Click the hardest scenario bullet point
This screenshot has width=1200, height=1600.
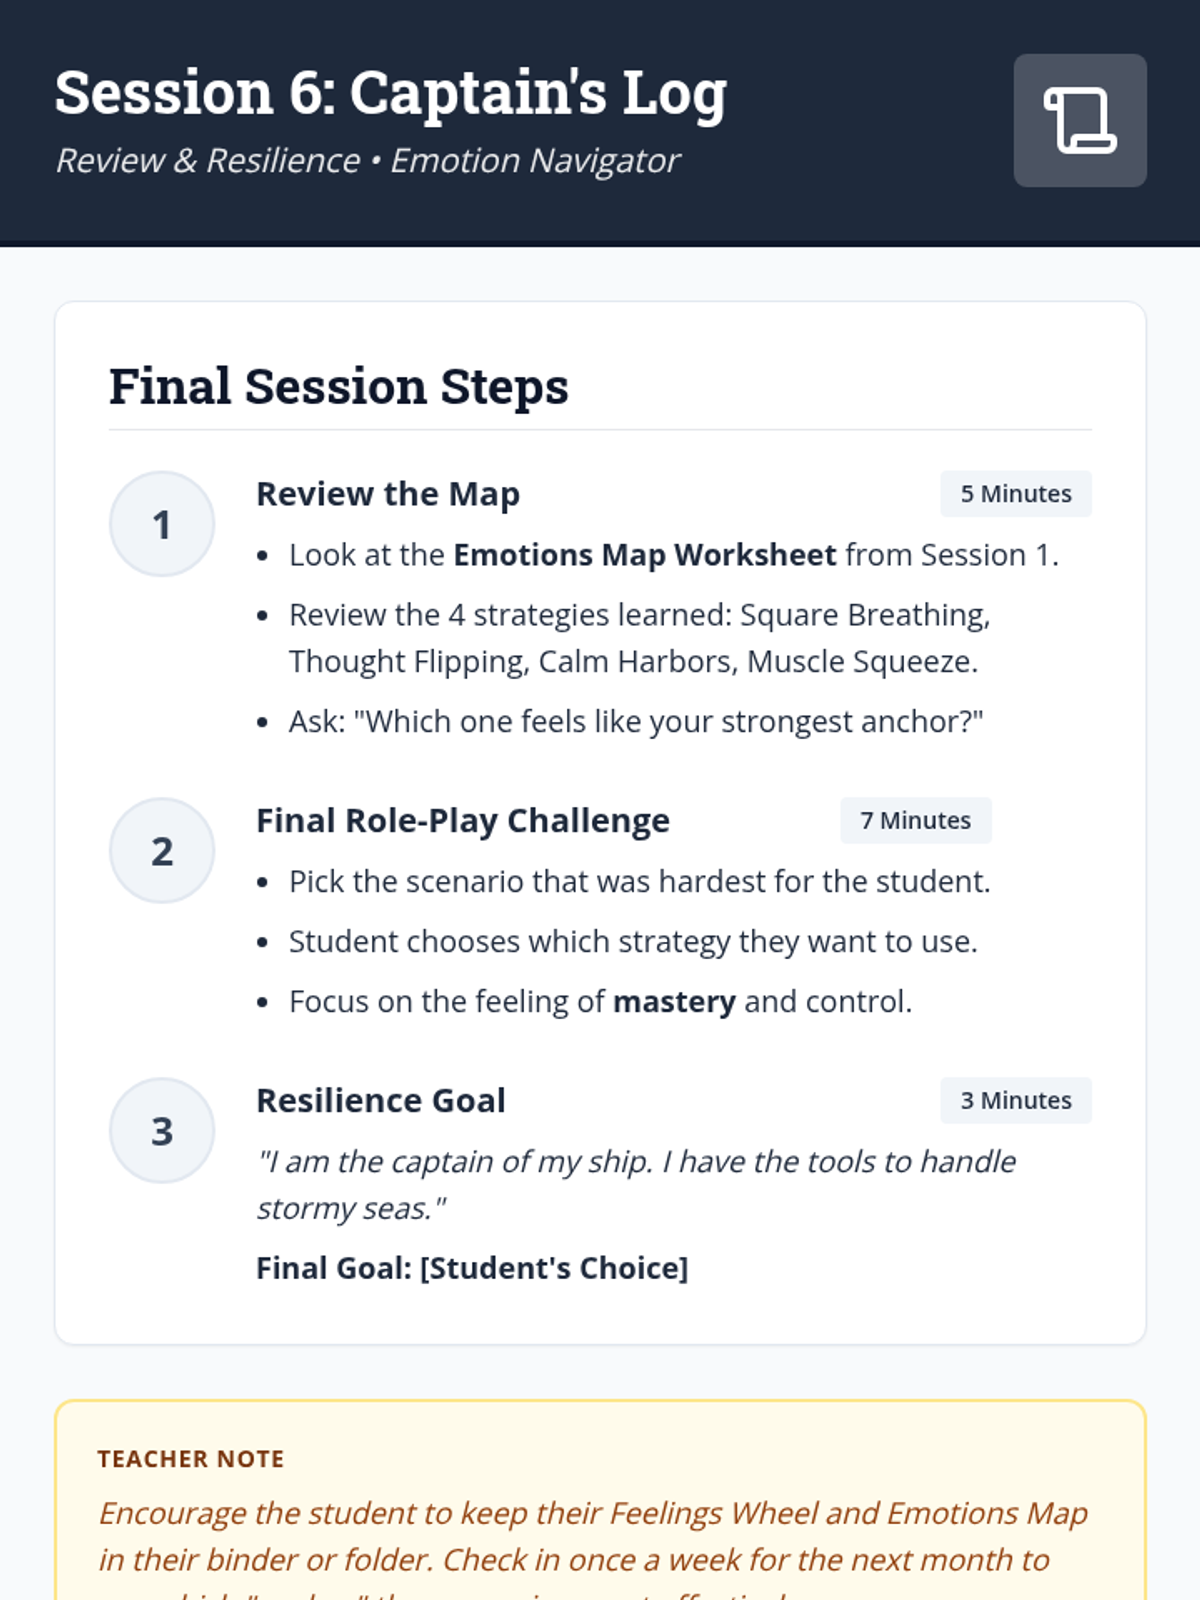pos(639,881)
